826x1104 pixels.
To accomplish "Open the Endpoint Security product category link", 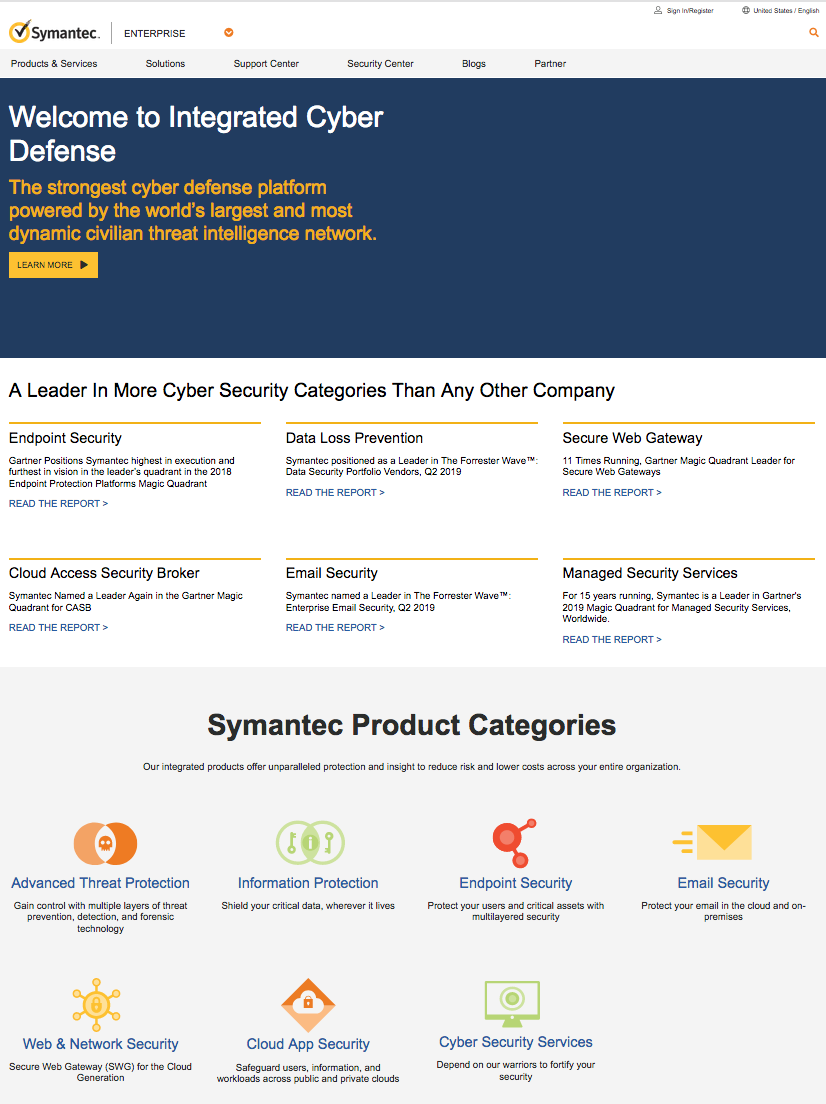I will click(x=515, y=883).
